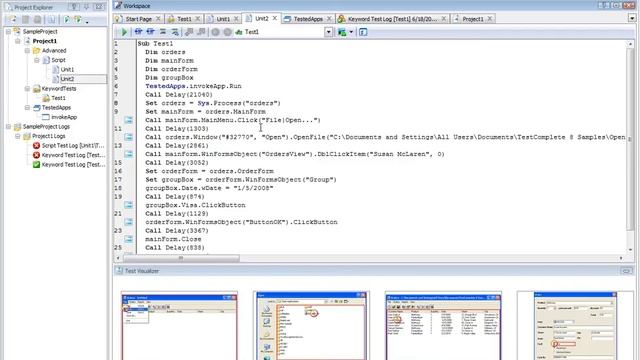Click the first grey circle icon in editor toolbar

215,32
